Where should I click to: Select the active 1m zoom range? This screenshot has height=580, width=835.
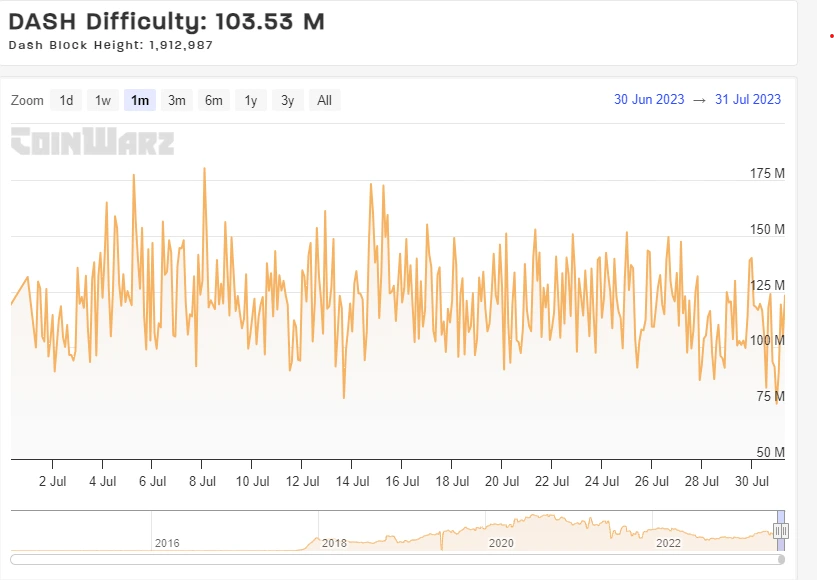tap(140, 100)
